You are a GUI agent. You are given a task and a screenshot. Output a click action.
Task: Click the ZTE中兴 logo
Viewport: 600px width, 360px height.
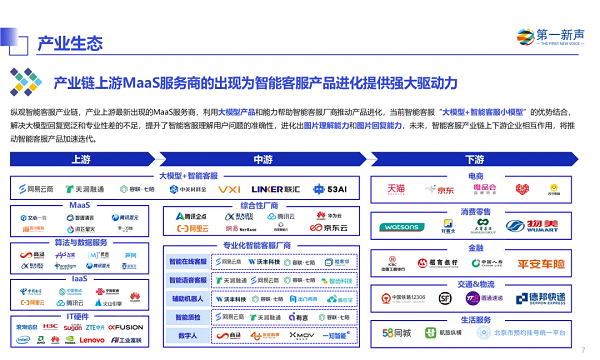click(x=95, y=327)
